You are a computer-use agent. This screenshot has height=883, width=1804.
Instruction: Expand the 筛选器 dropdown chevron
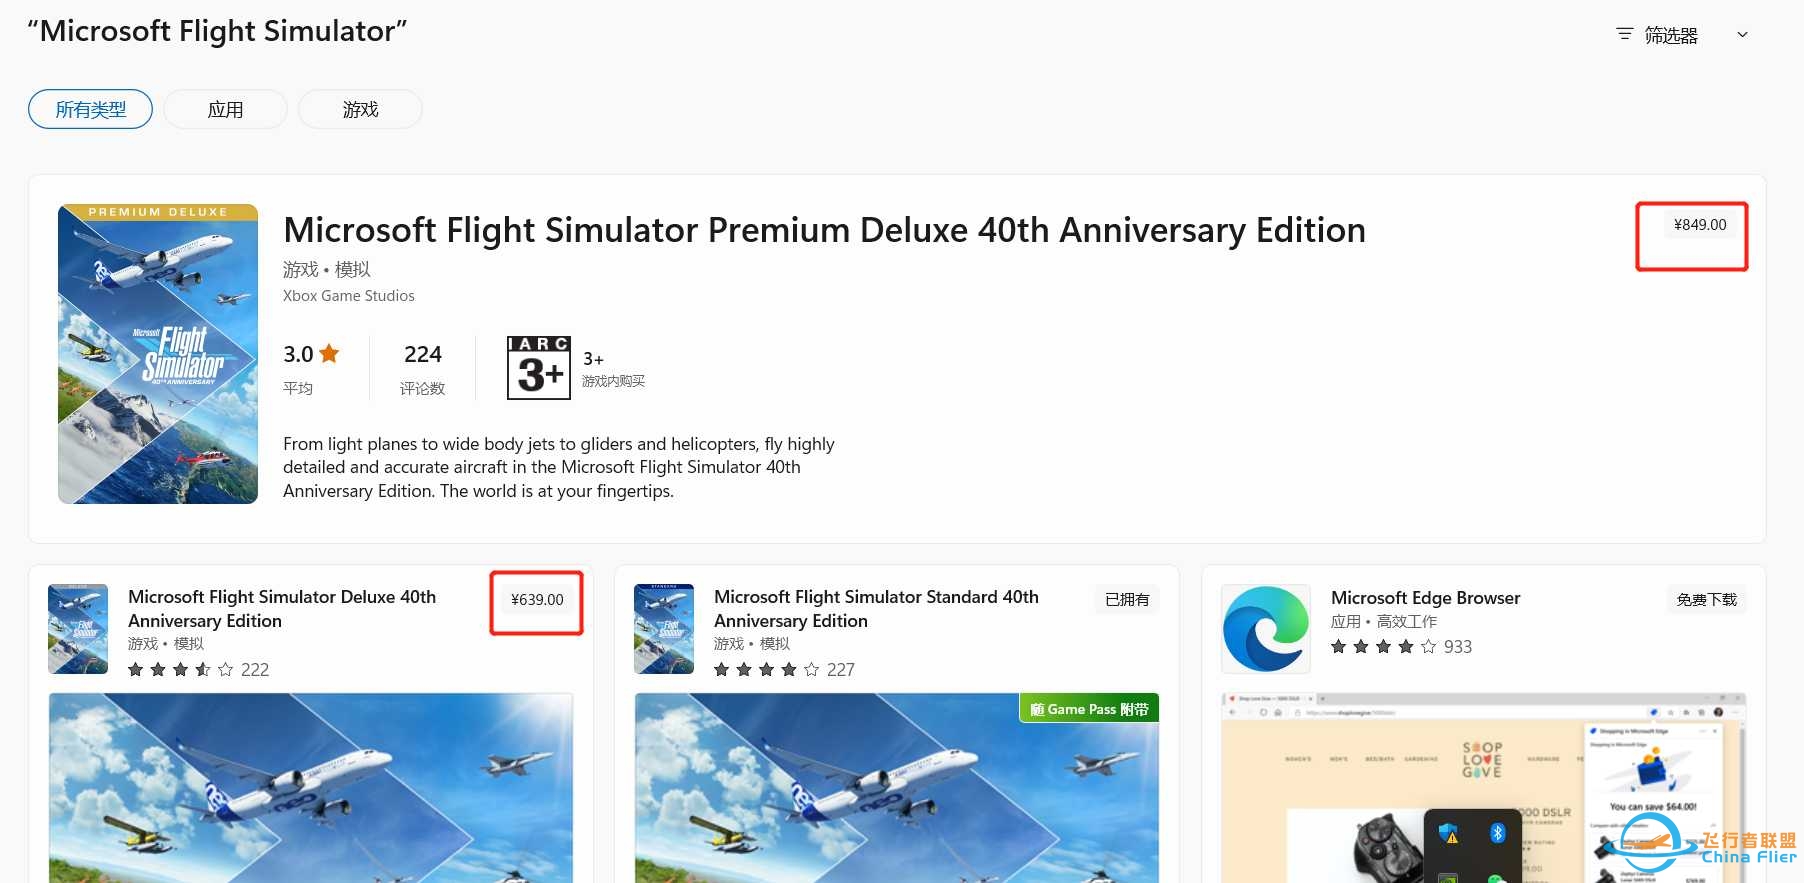[x=1742, y=35]
